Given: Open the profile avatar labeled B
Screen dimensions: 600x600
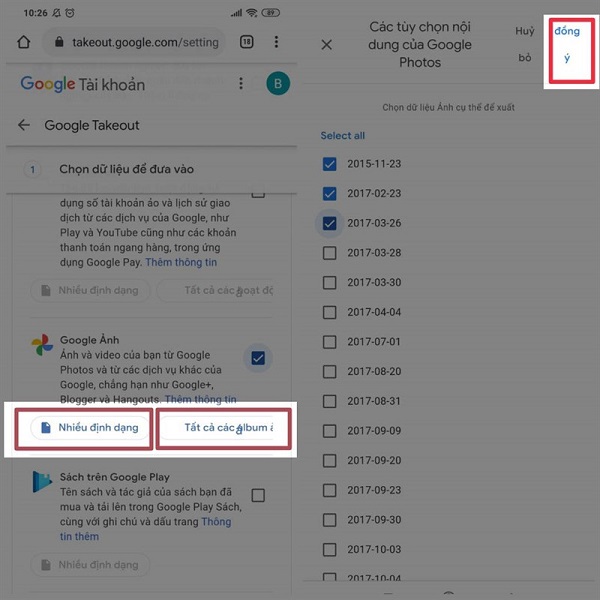Looking at the screenshot, I should pos(278,83).
